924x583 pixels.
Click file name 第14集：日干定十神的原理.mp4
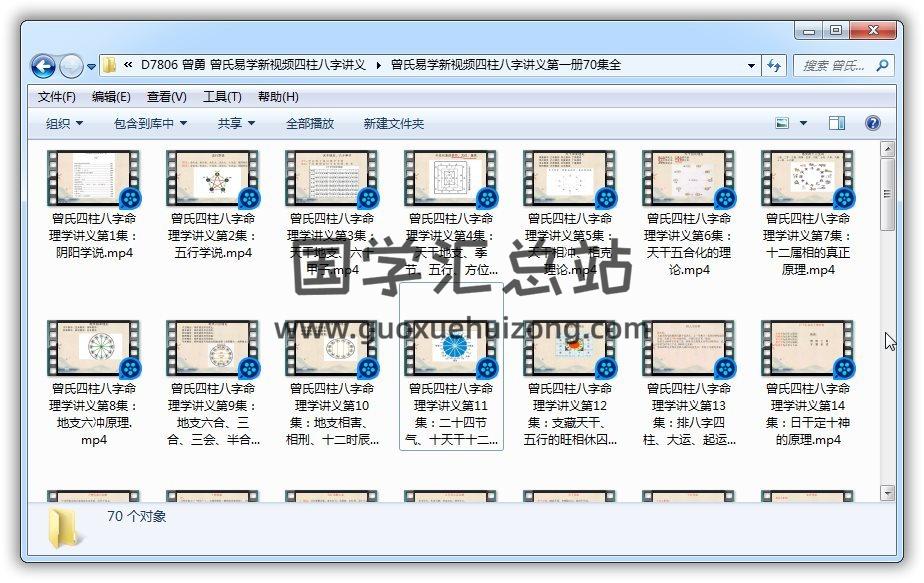[808, 414]
